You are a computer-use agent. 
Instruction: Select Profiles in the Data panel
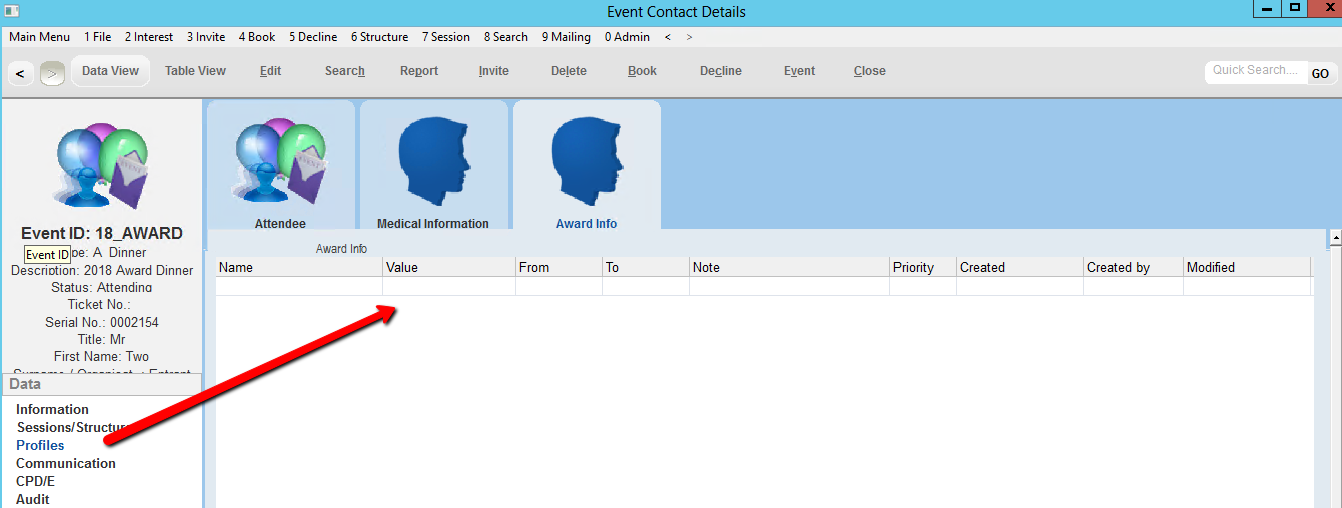tap(40, 445)
